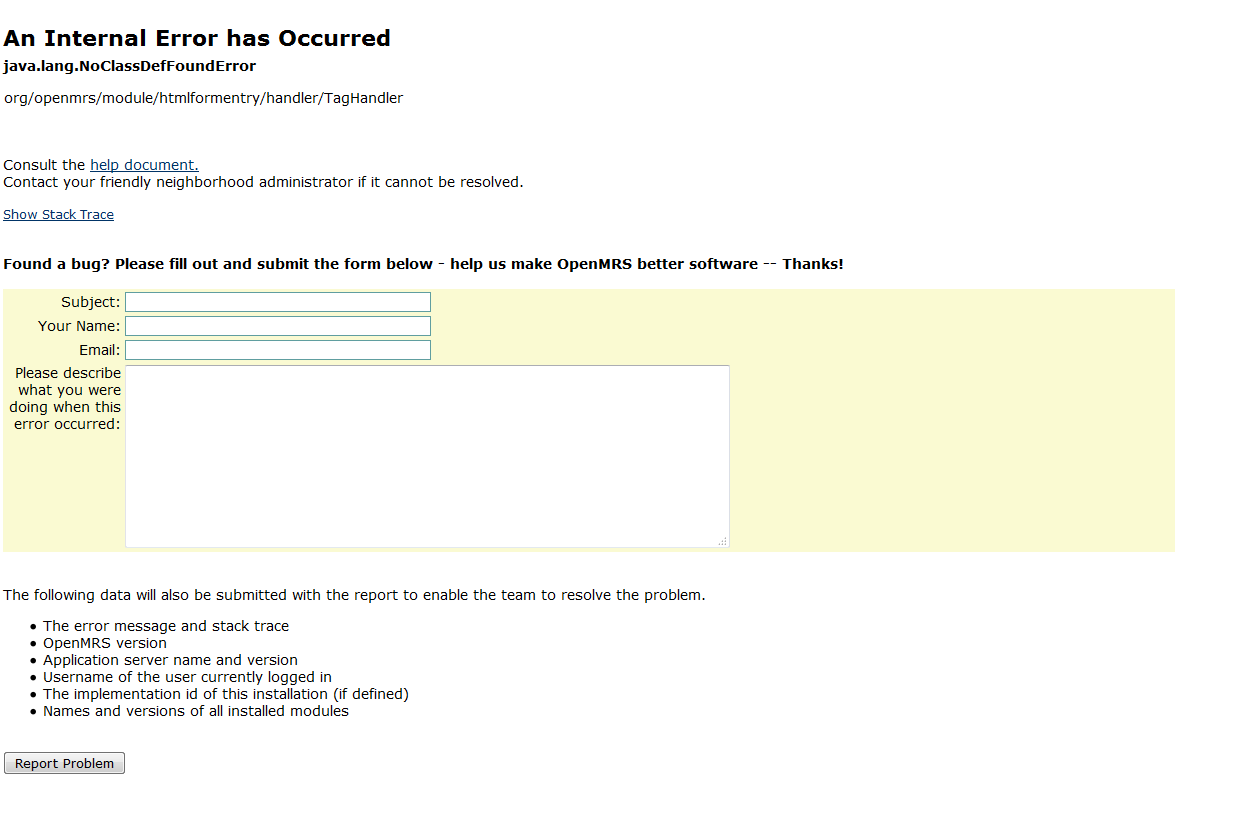Click "The error message and stack trace" bullet
The height and width of the screenshot is (815, 1237).
(166, 626)
